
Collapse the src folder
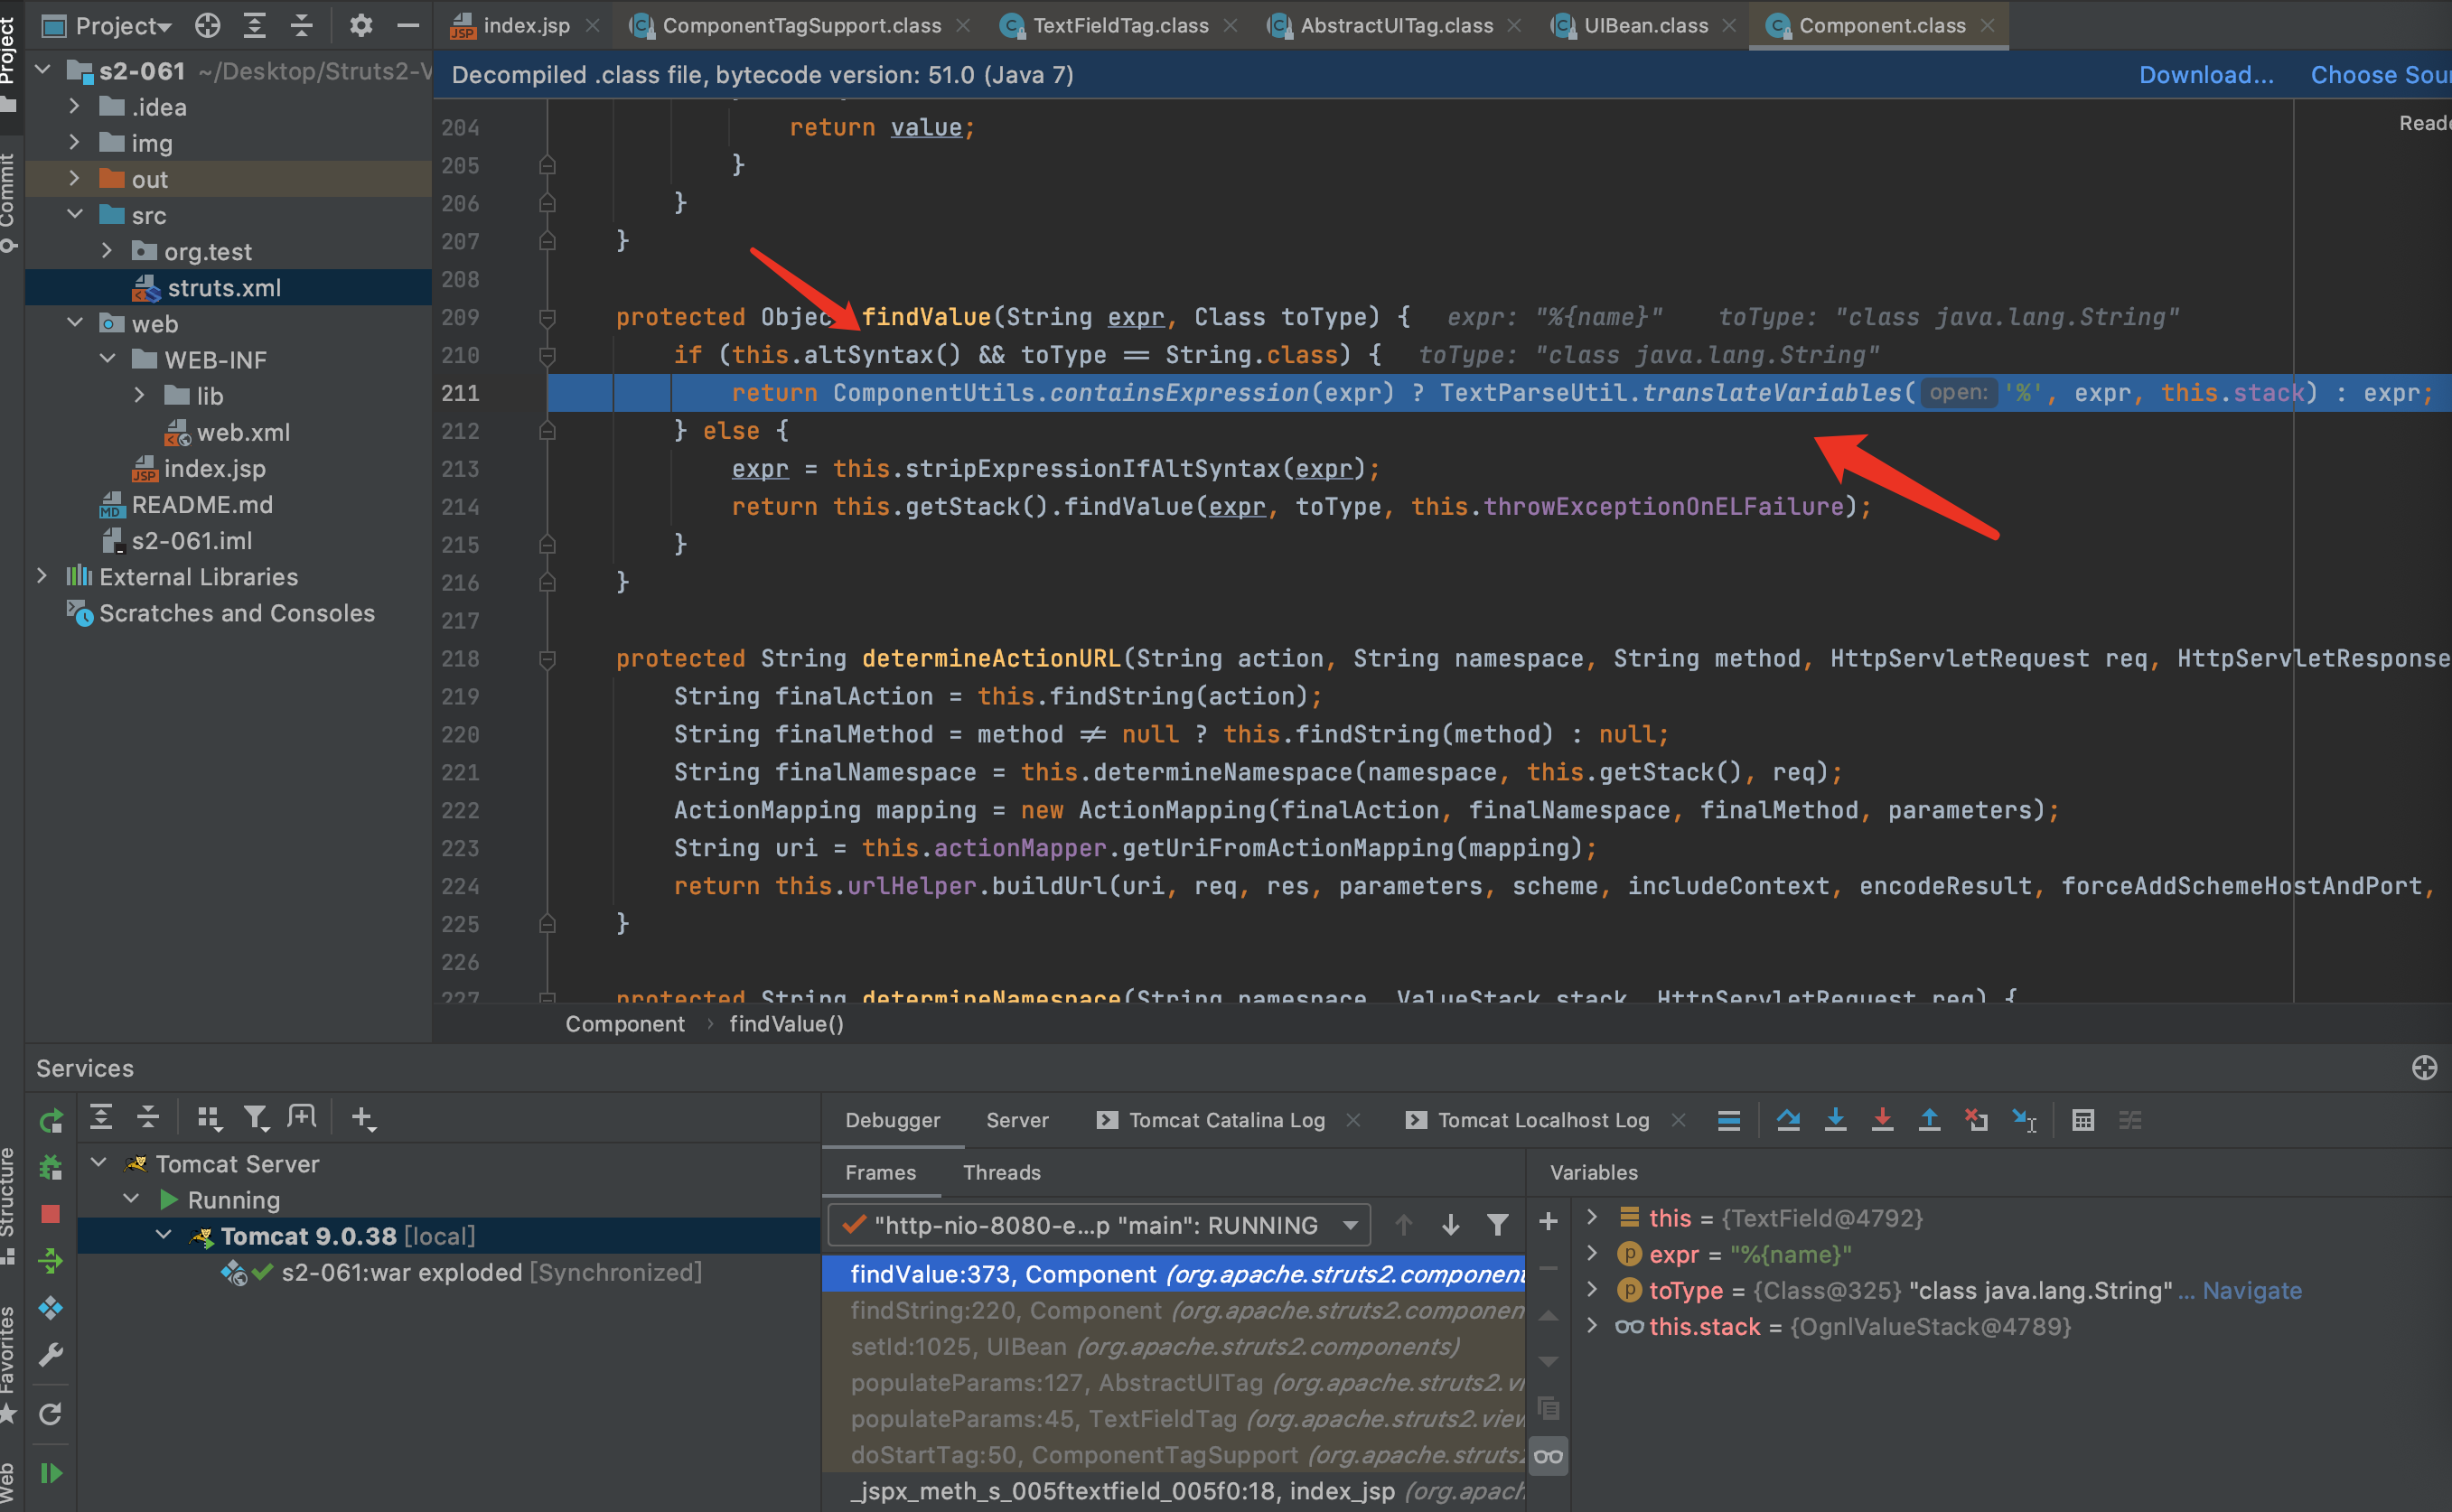[x=74, y=214]
